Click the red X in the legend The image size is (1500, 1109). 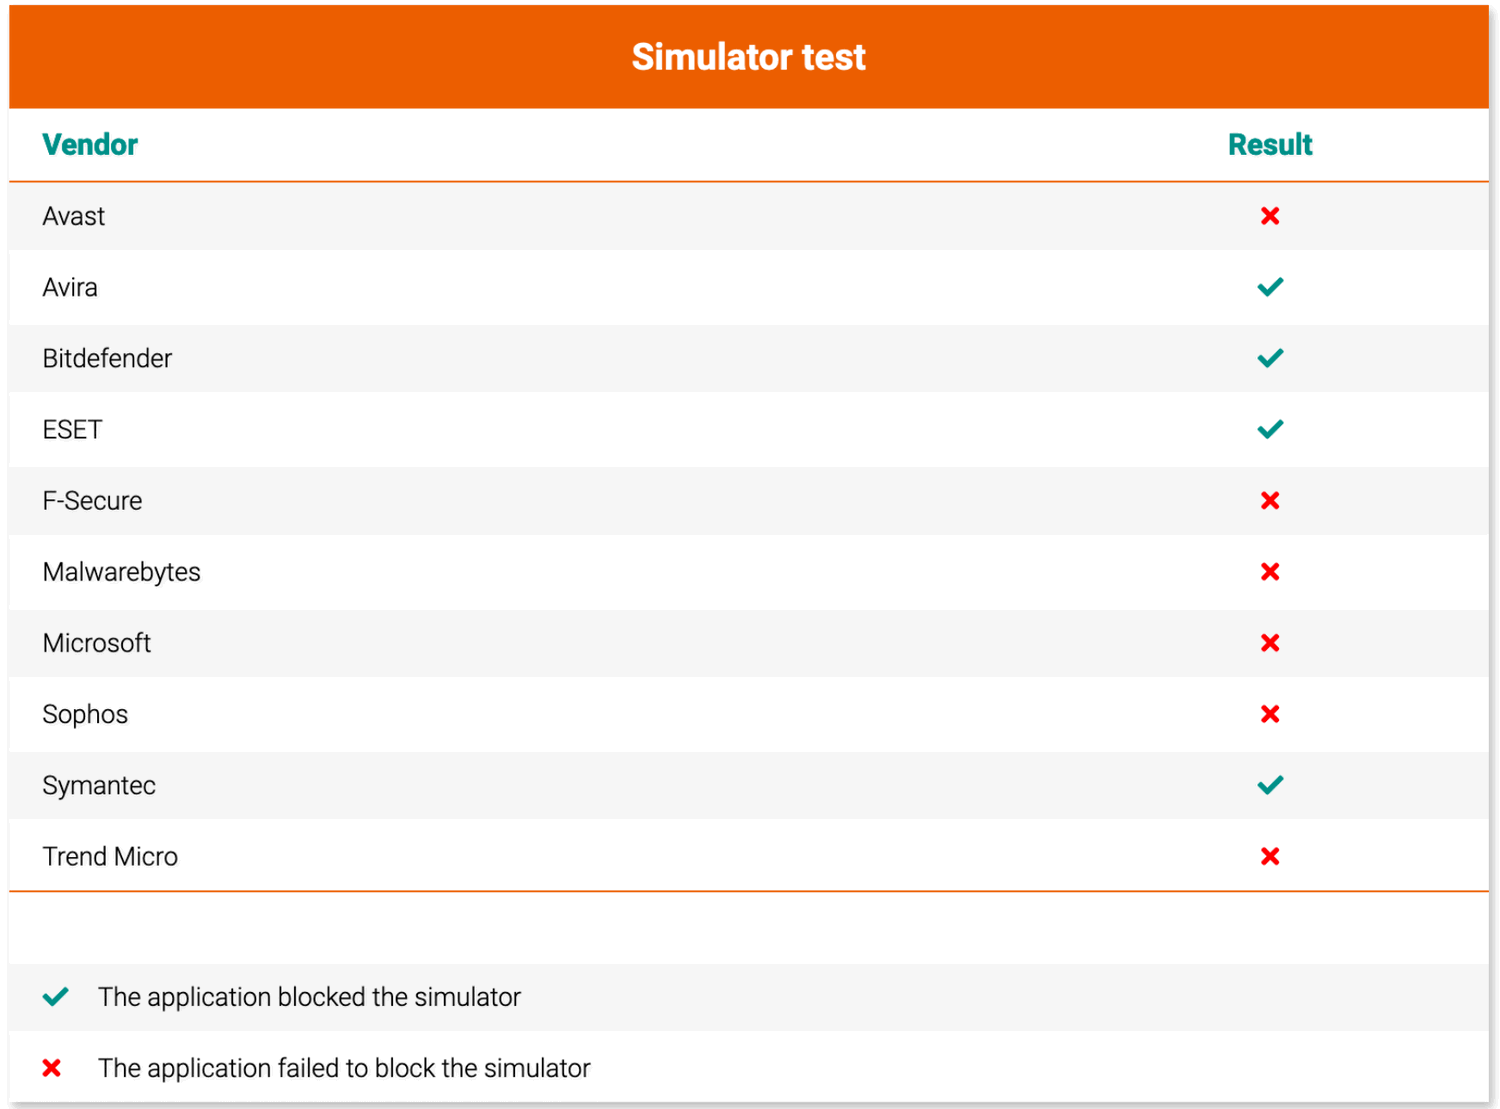(52, 1068)
